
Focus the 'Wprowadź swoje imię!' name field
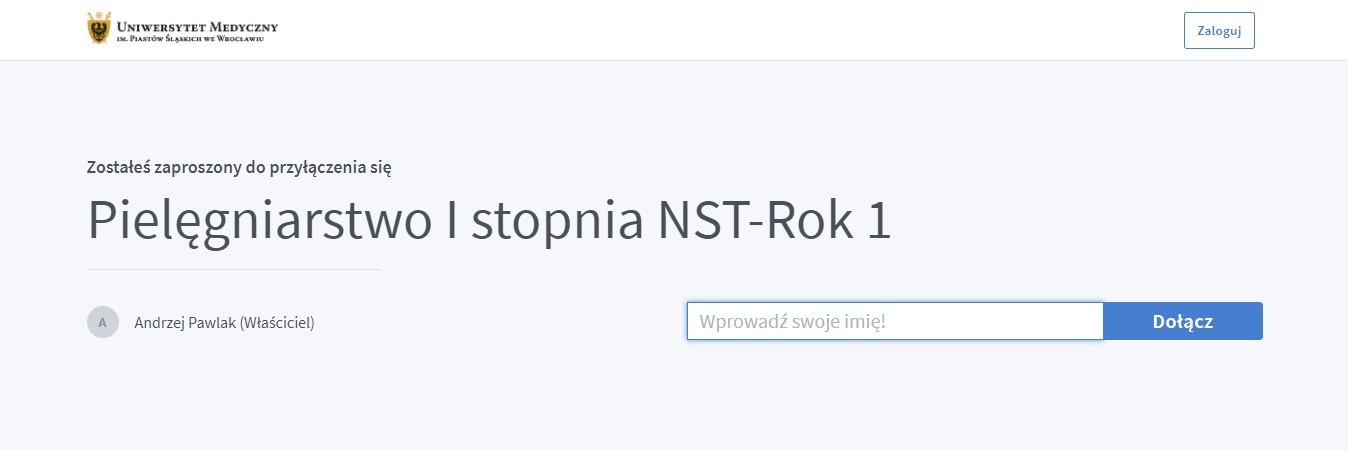coord(895,321)
